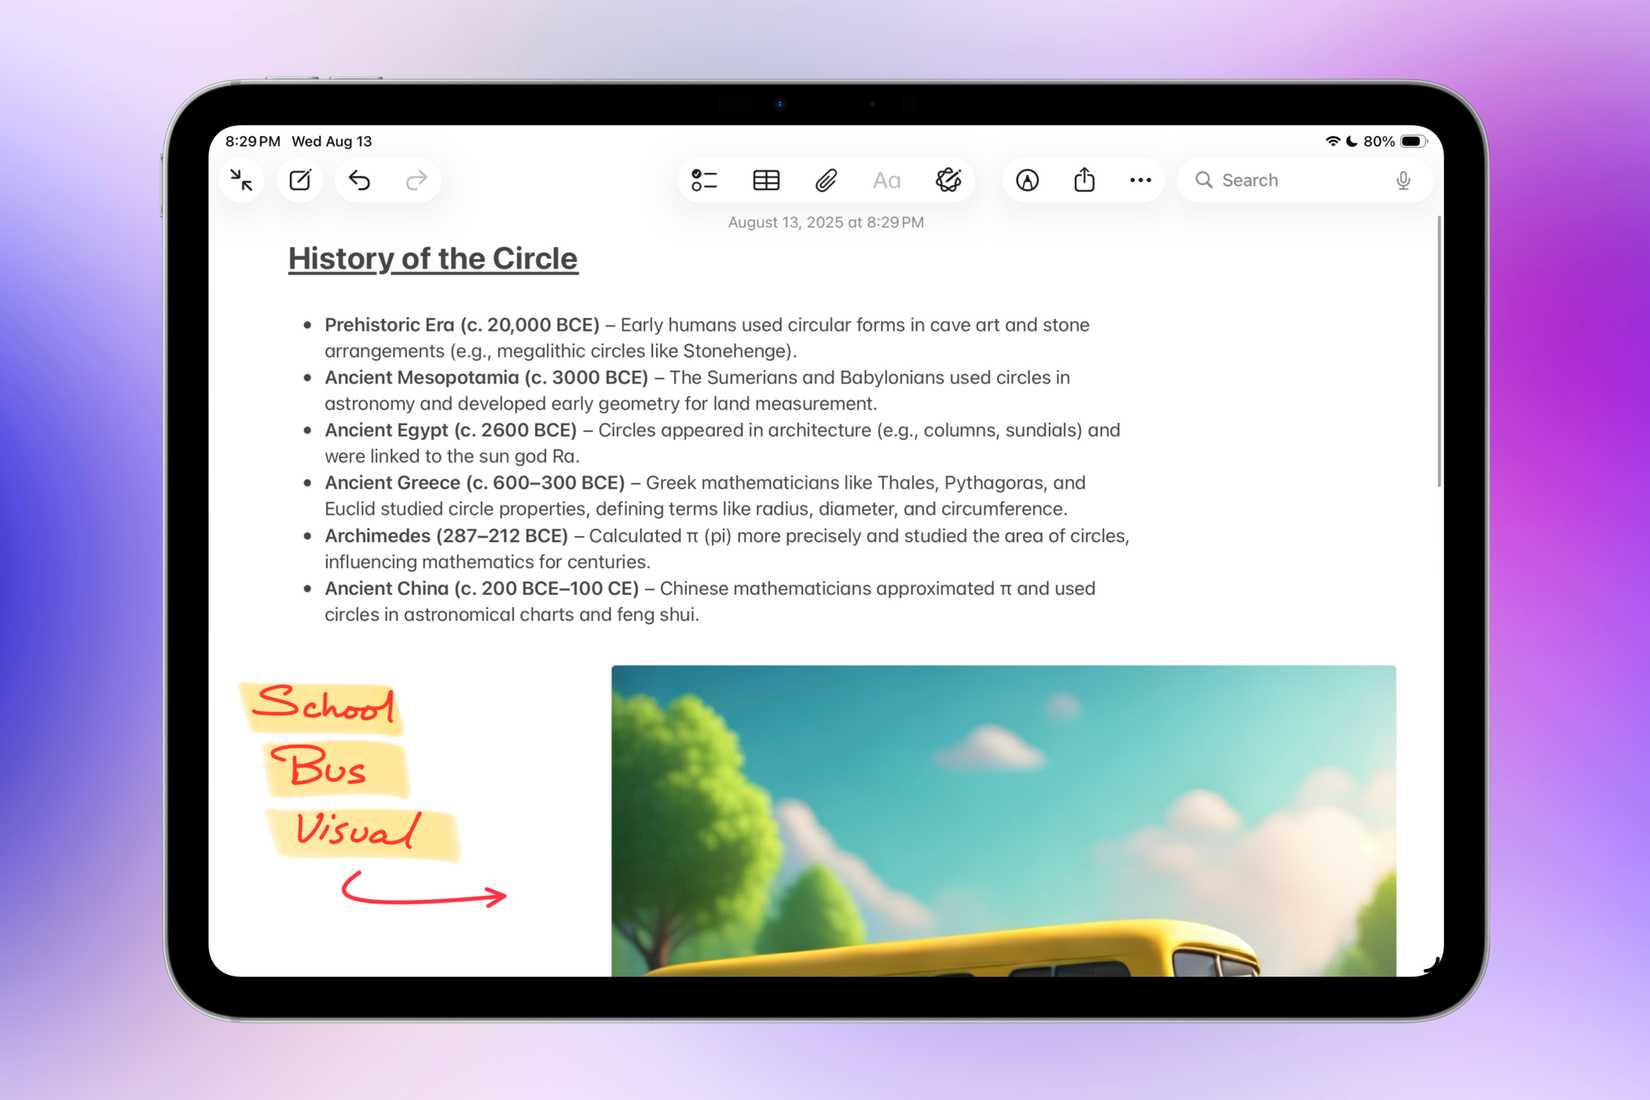Tap the Undo icon

360,180
